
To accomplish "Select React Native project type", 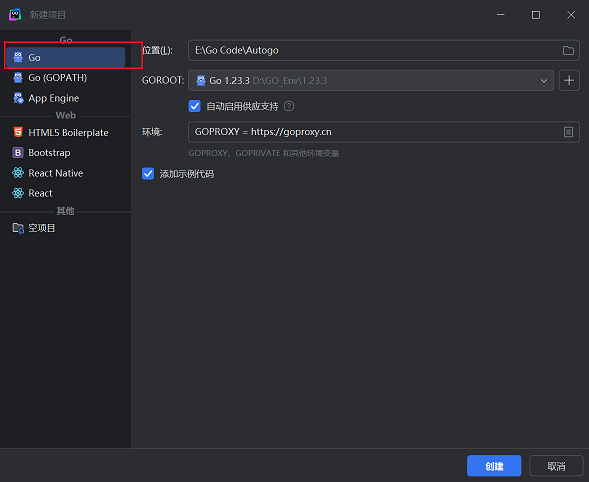I will click(65, 173).
